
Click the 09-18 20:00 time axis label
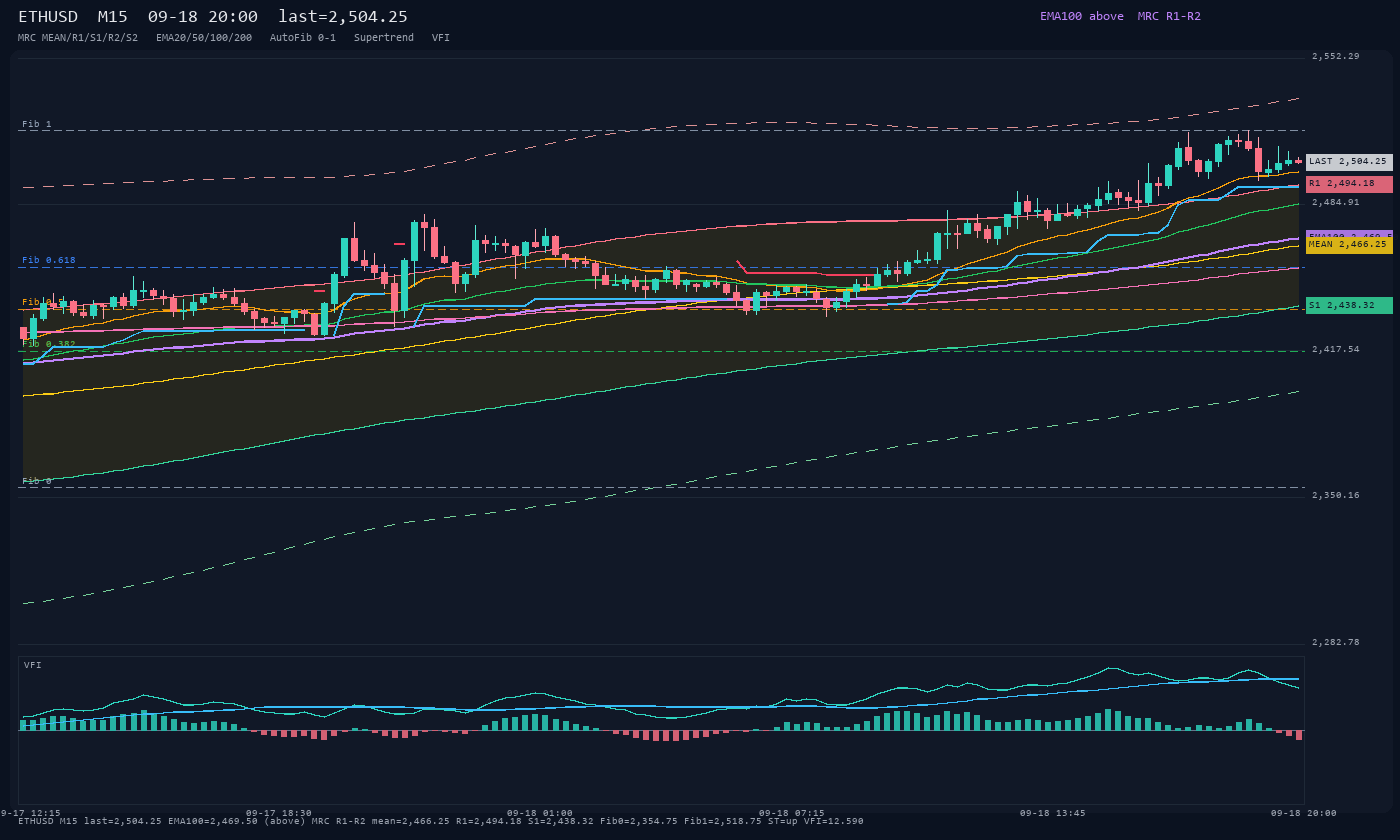(1304, 813)
